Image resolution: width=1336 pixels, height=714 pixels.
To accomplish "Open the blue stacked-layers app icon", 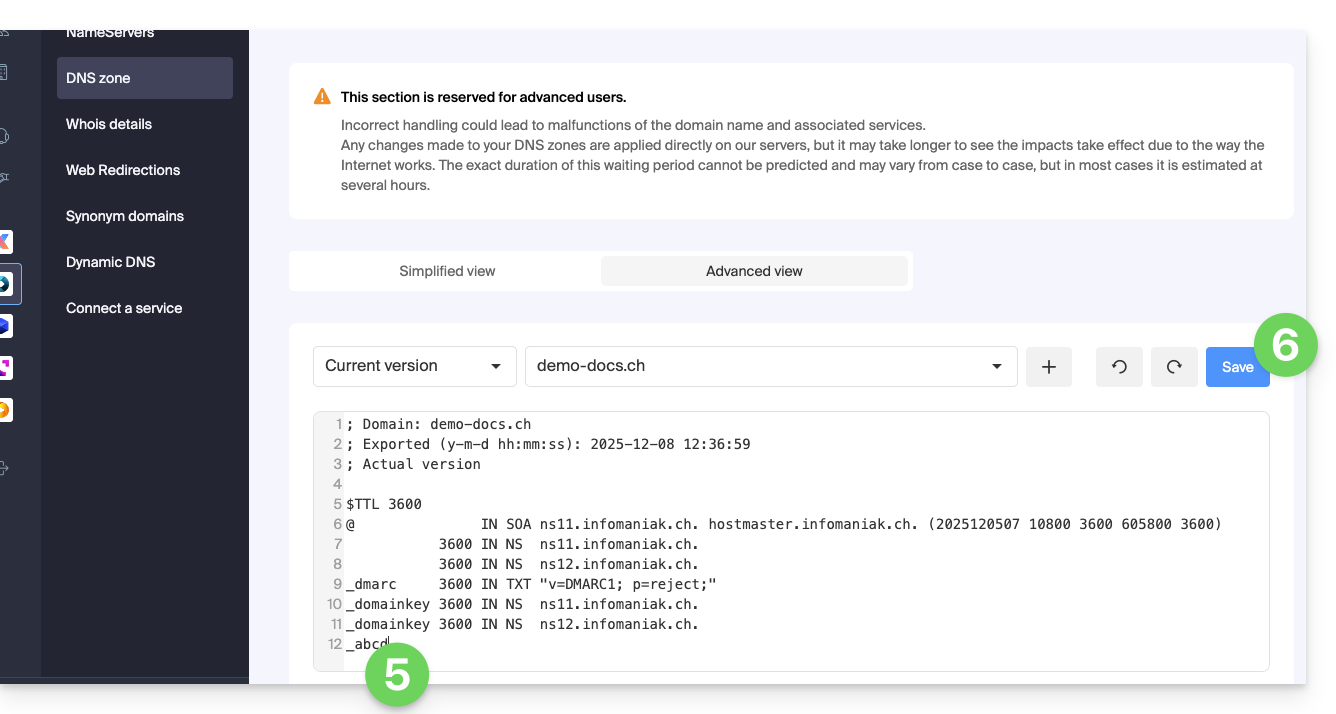I will (5, 326).
